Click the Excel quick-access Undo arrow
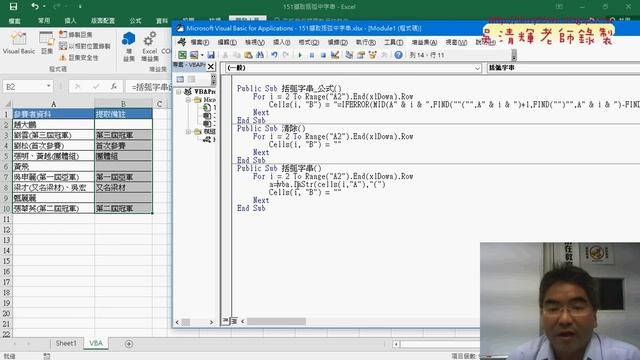The image size is (640, 360). pyautogui.click(x=35, y=7)
